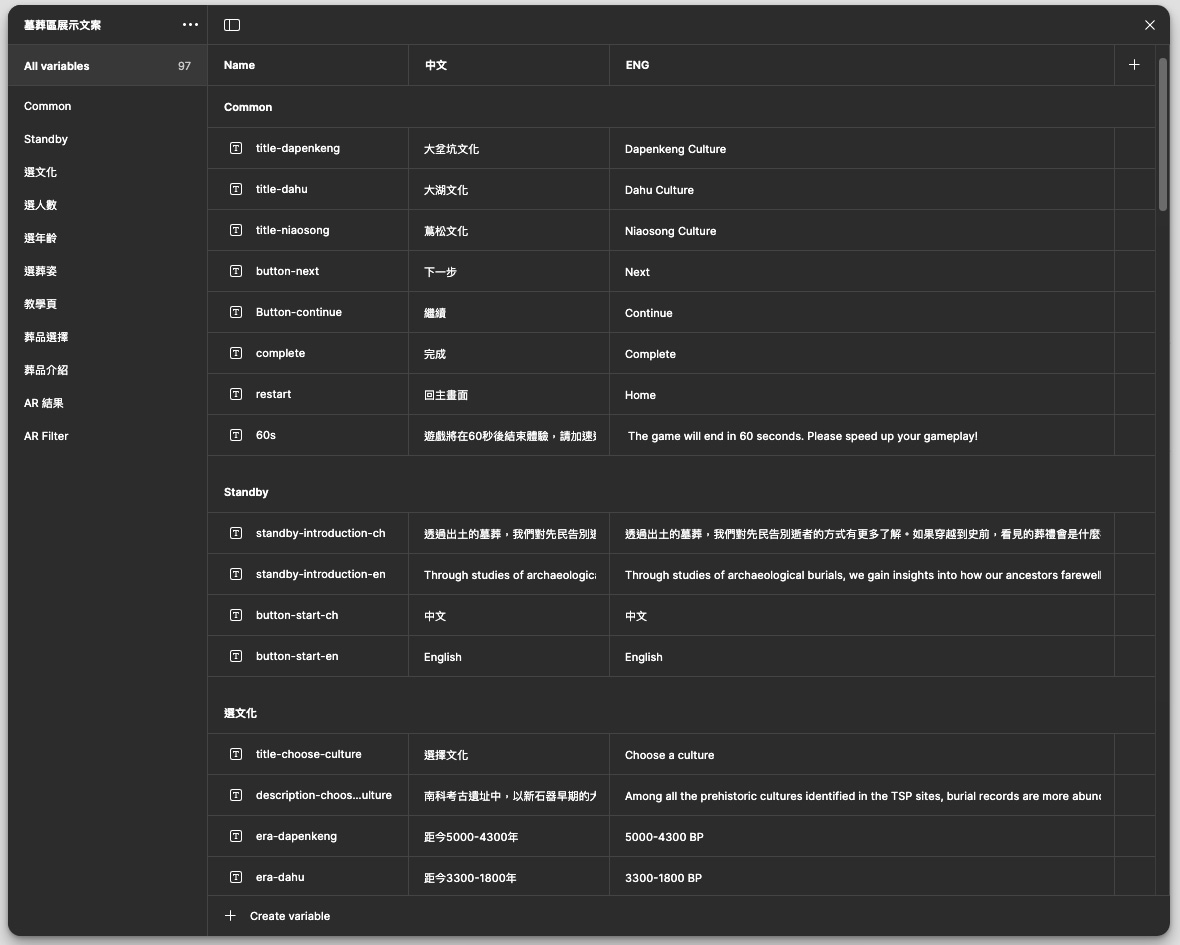The width and height of the screenshot is (1180, 945).
Task: Open the 教學頁 group in sidebar
Action: tap(41, 304)
